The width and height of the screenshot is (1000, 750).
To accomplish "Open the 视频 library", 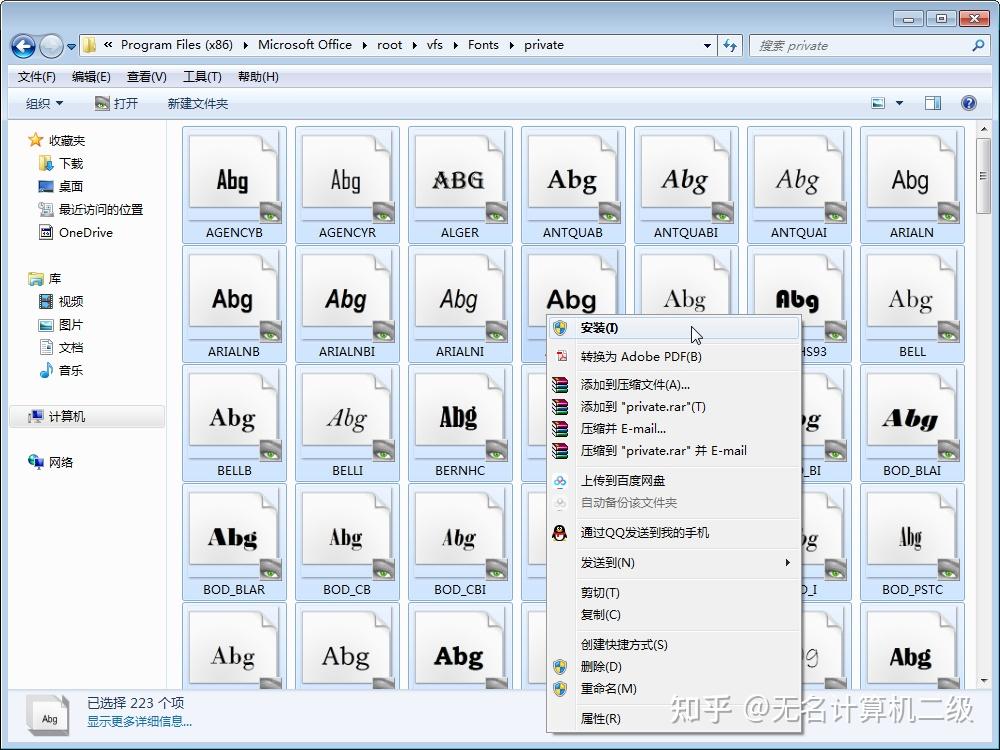I will click(61, 302).
